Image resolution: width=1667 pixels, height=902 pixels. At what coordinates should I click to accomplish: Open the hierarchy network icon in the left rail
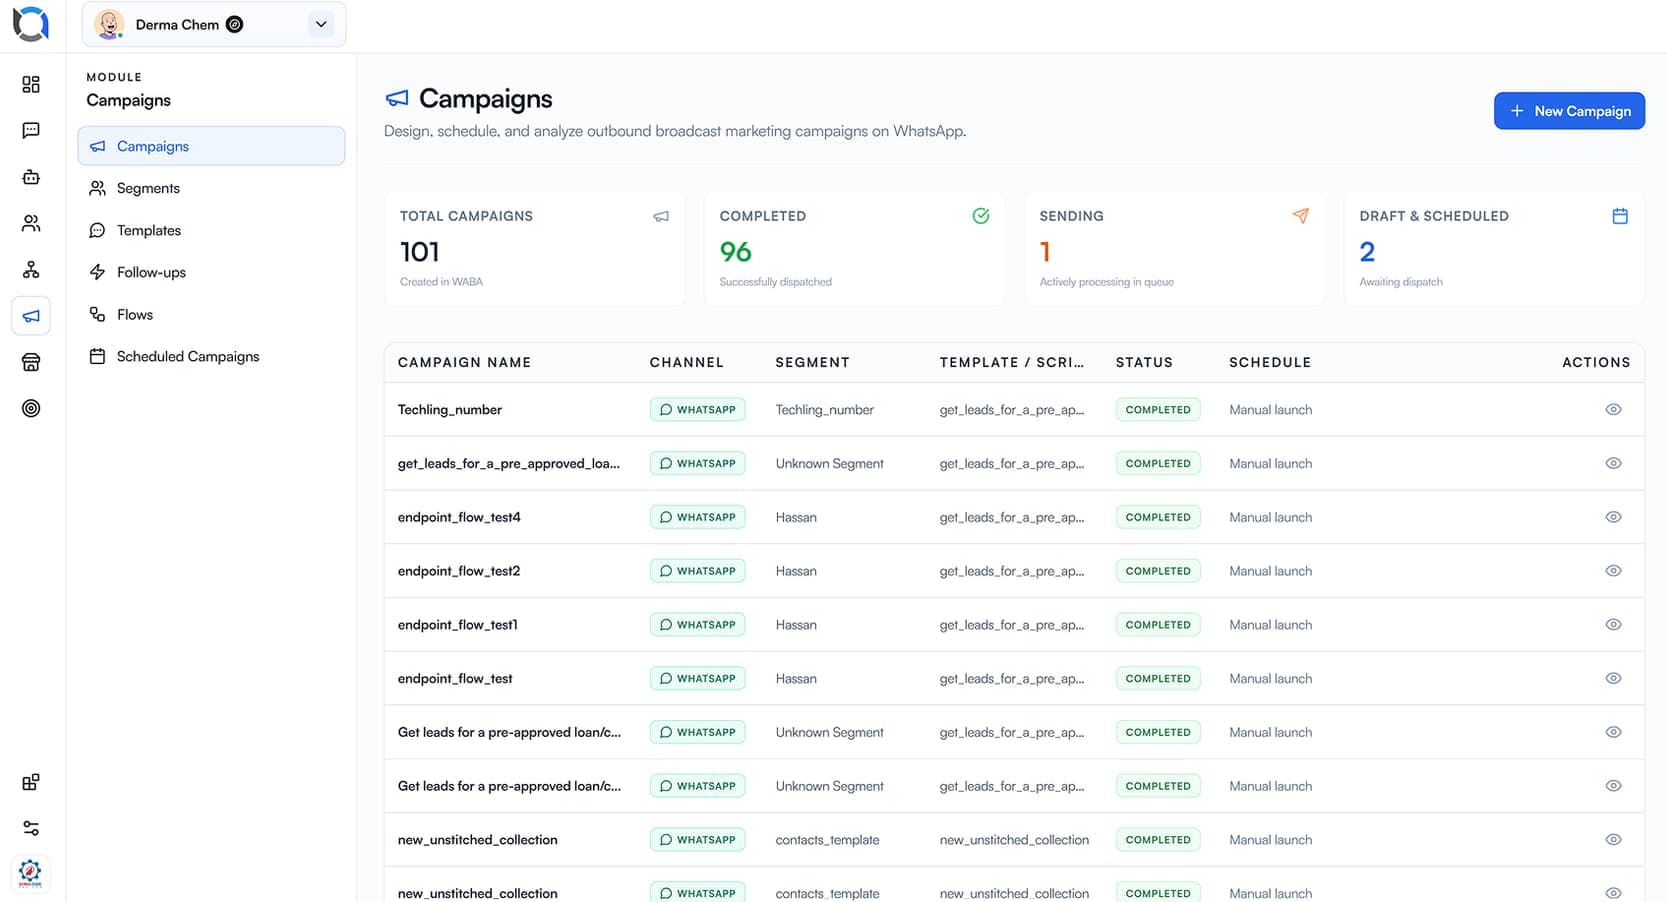(x=31, y=270)
